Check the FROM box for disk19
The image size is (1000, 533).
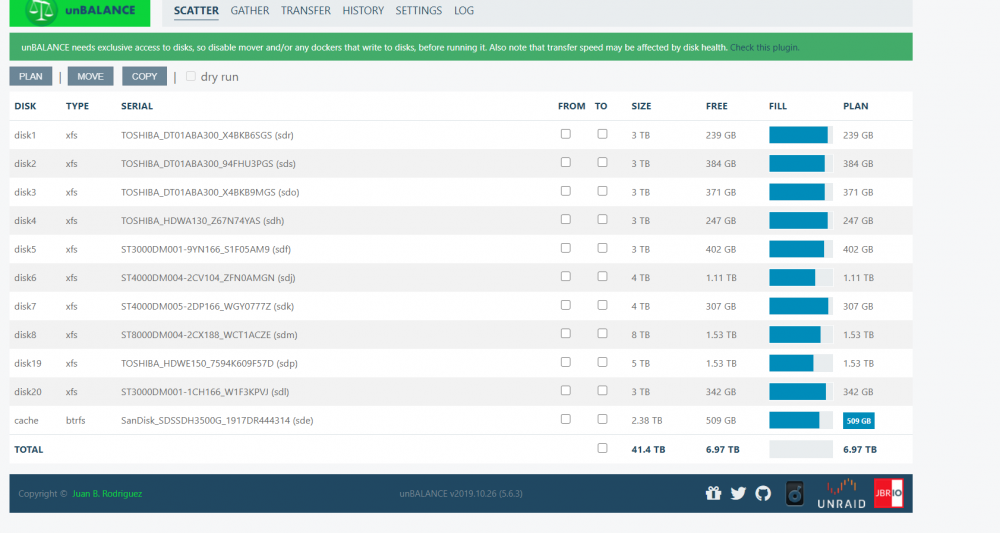coord(566,362)
